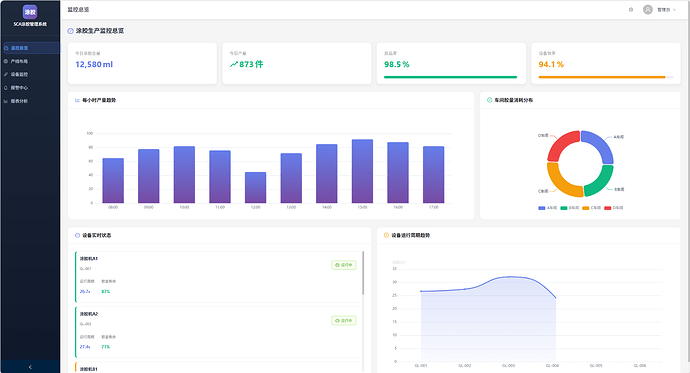This screenshot has width=690, height=373.
Task: Open the 设备监控 sidebar menu item
Action: coord(30,74)
